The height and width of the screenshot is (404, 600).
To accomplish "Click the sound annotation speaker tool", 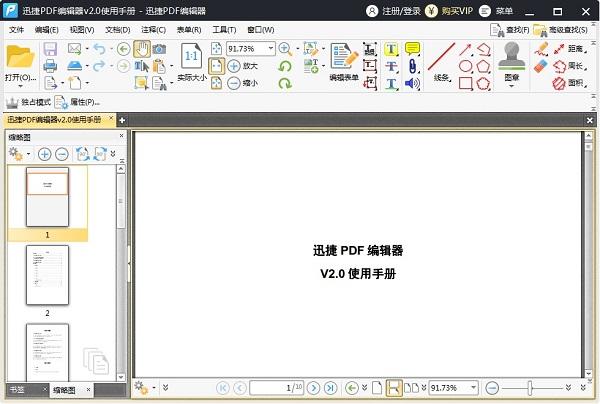I will click(412, 83).
